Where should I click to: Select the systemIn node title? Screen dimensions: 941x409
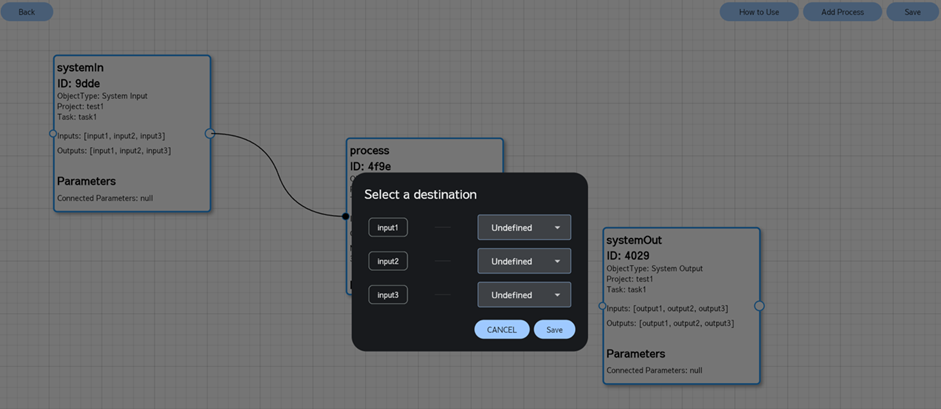coord(80,68)
